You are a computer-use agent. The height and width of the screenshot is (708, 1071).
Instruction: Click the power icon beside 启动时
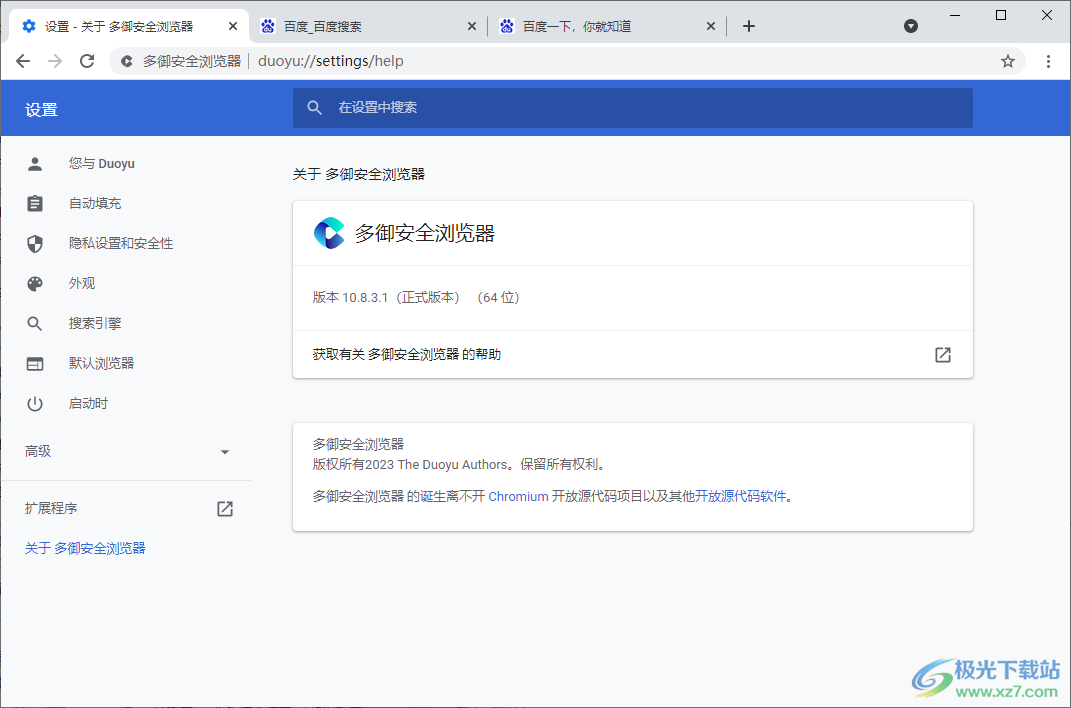pyautogui.click(x=35, y=403)
